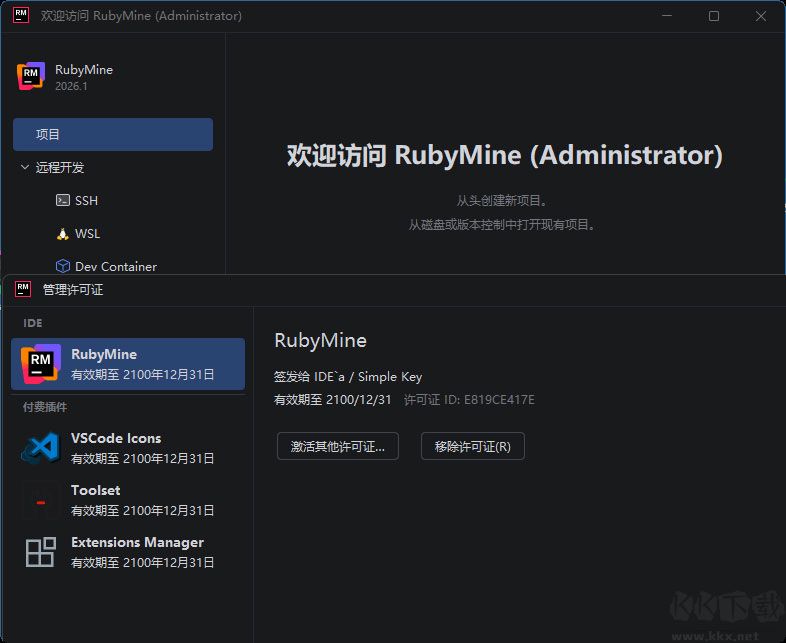Close the RubyMine welcome window
Screen dimensions: 786x643
coord(760,16)
